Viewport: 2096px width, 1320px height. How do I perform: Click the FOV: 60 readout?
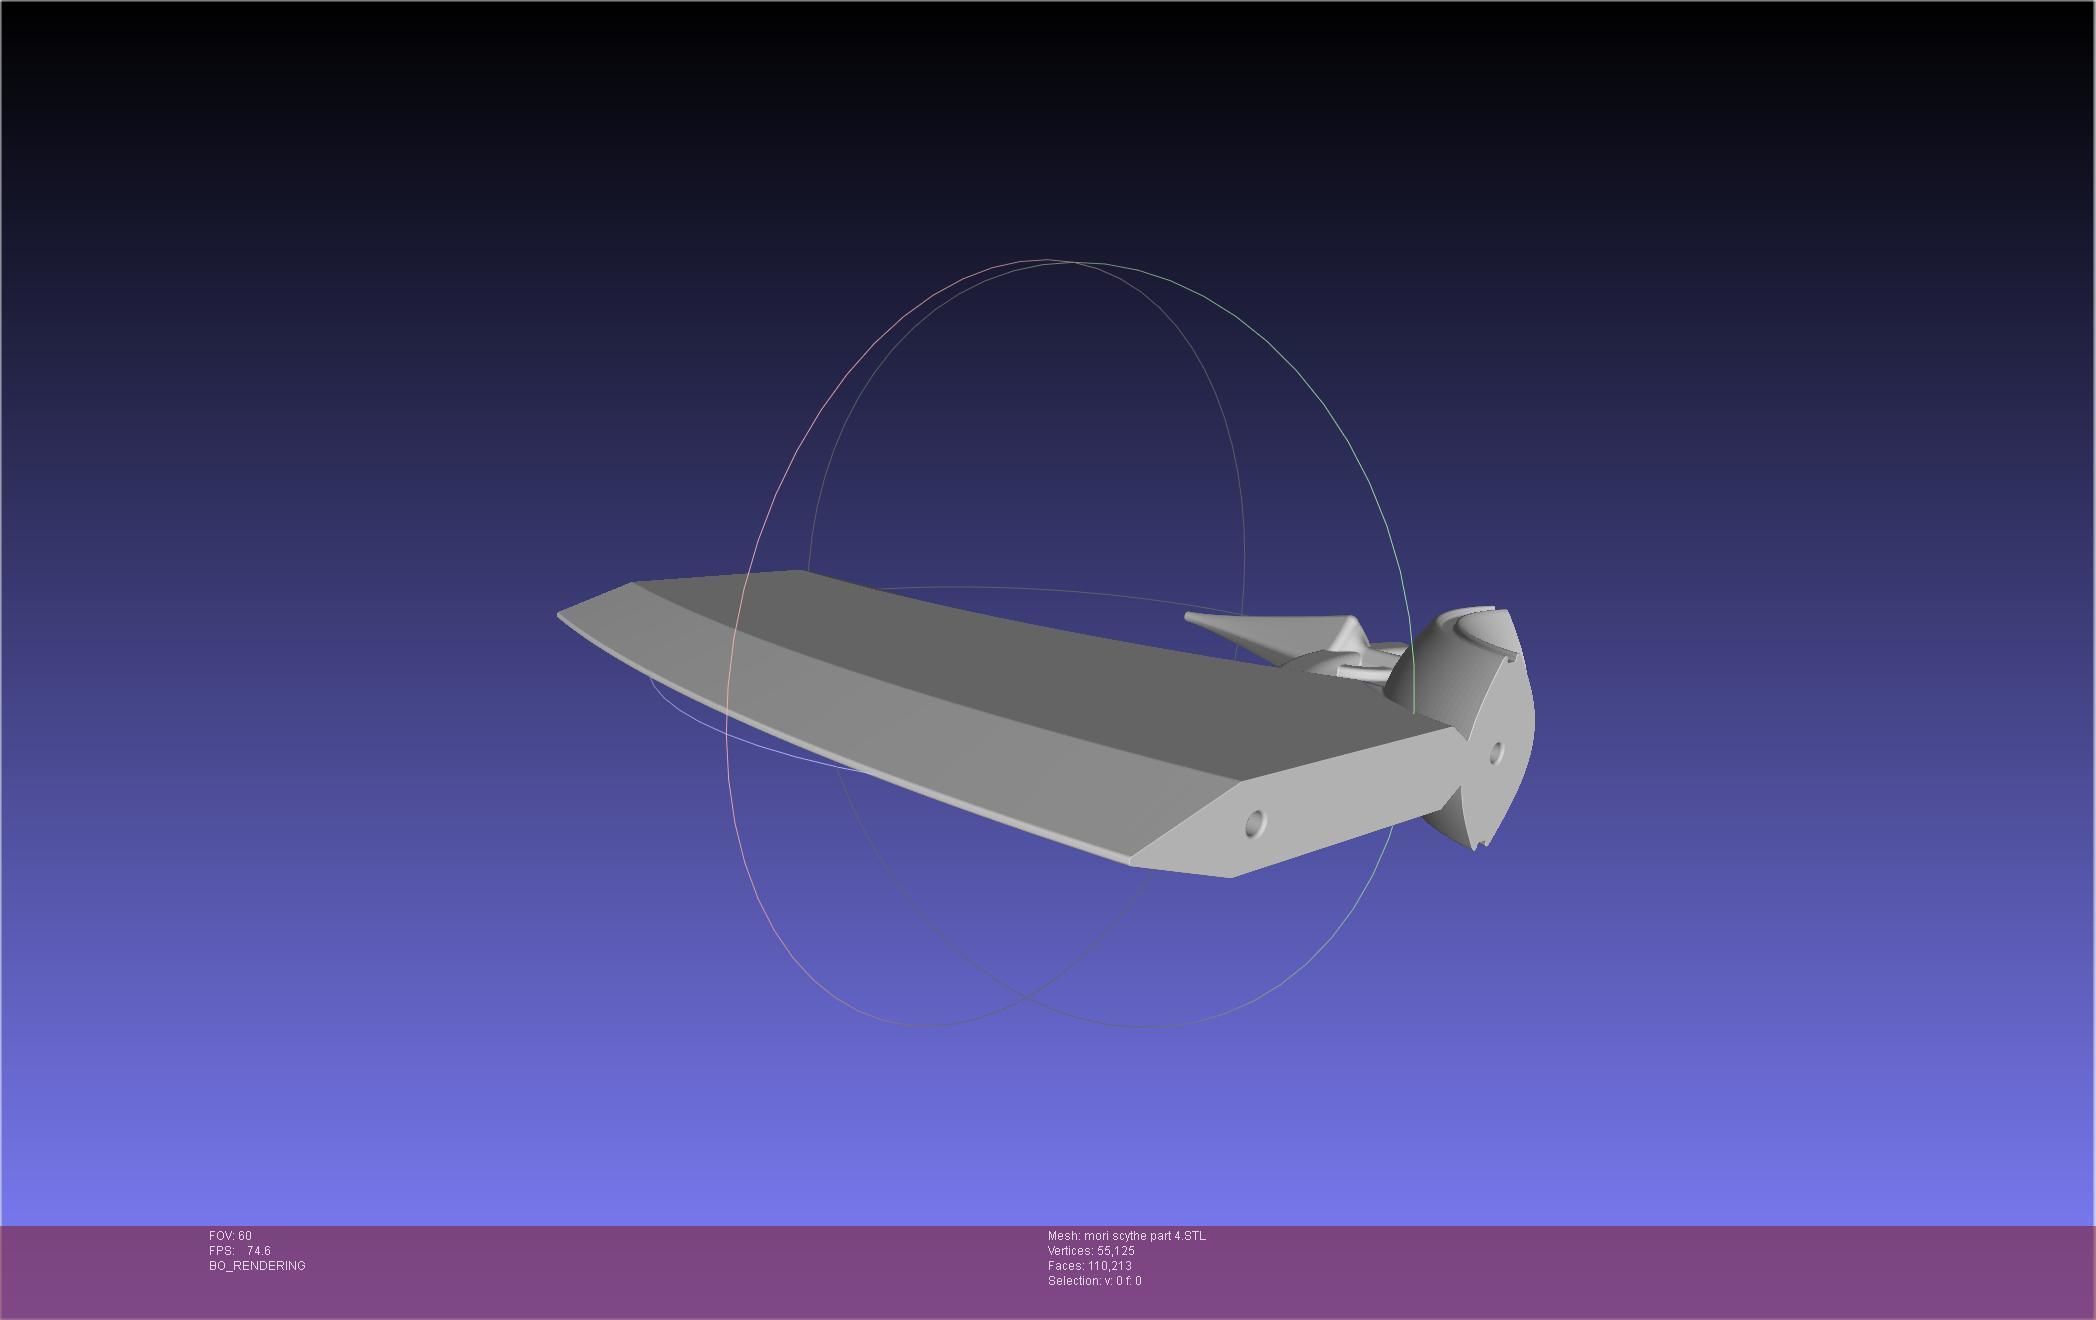coord(230,1236)
